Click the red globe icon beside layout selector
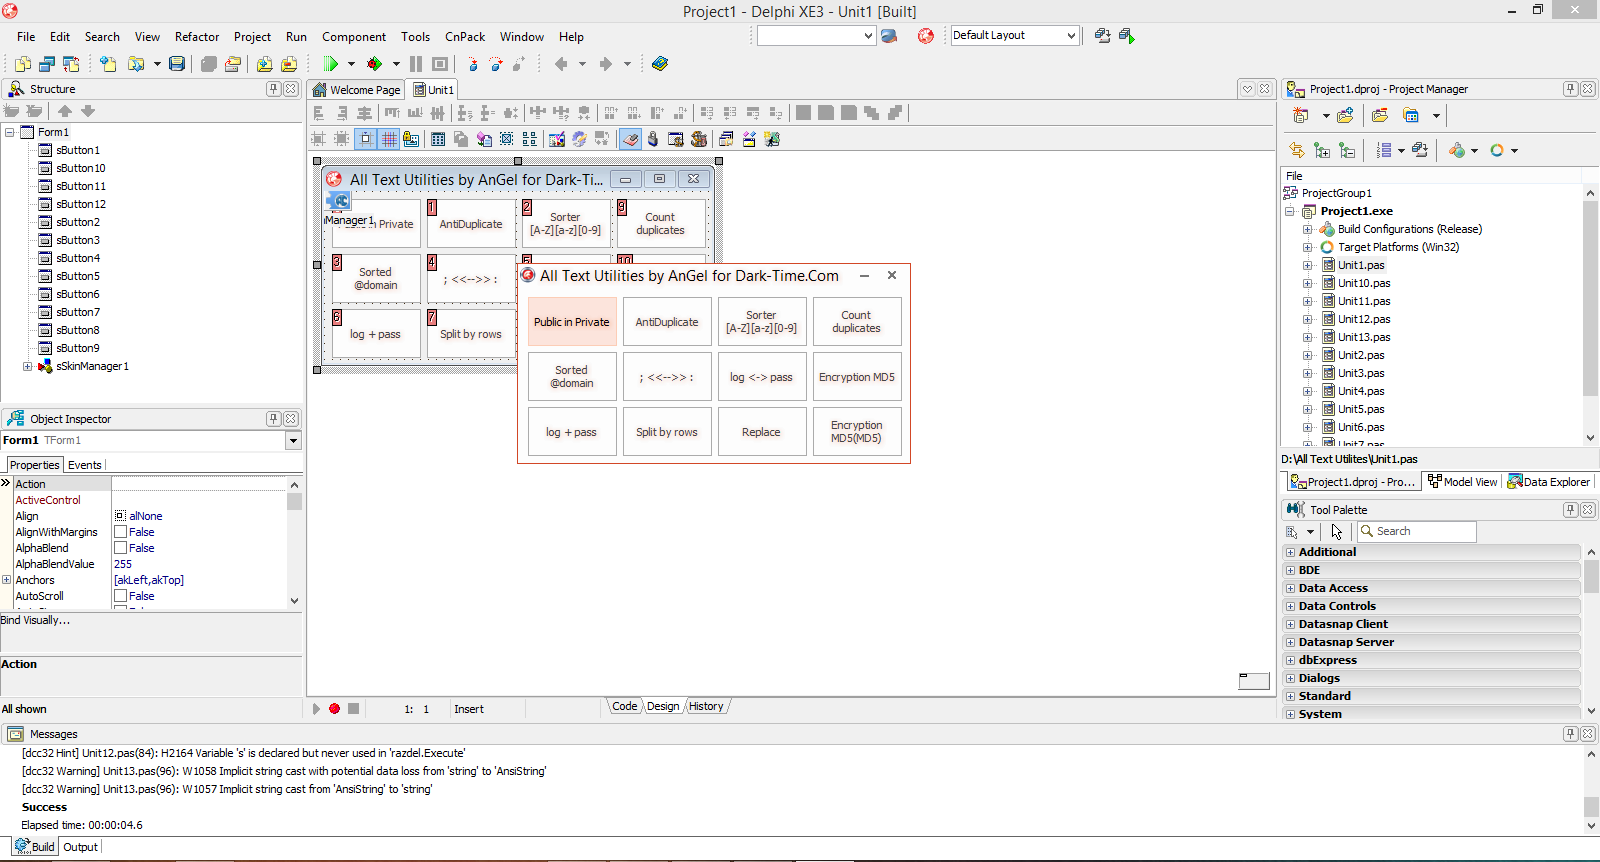The height and width of the screenshot is (862, 1600). 926,36
